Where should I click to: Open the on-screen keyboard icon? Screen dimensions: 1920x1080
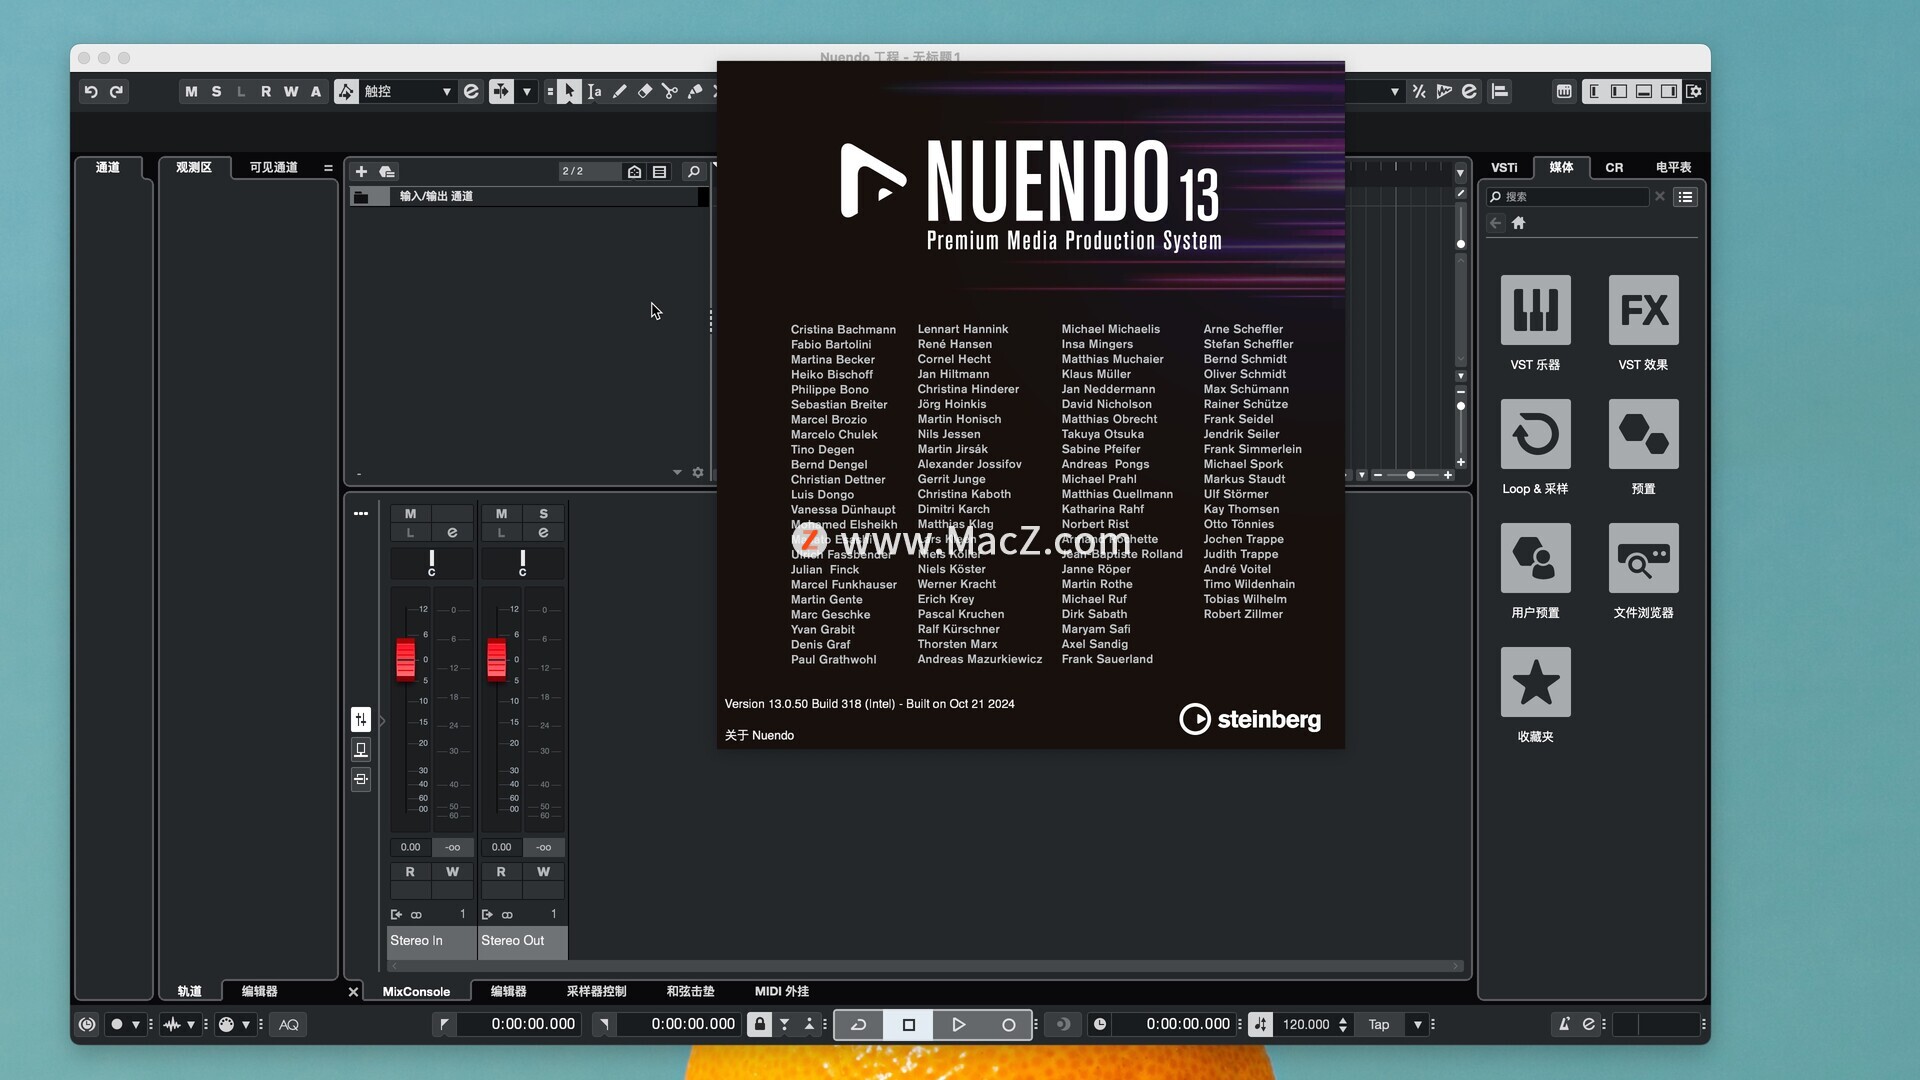(x=1564, y=91)
